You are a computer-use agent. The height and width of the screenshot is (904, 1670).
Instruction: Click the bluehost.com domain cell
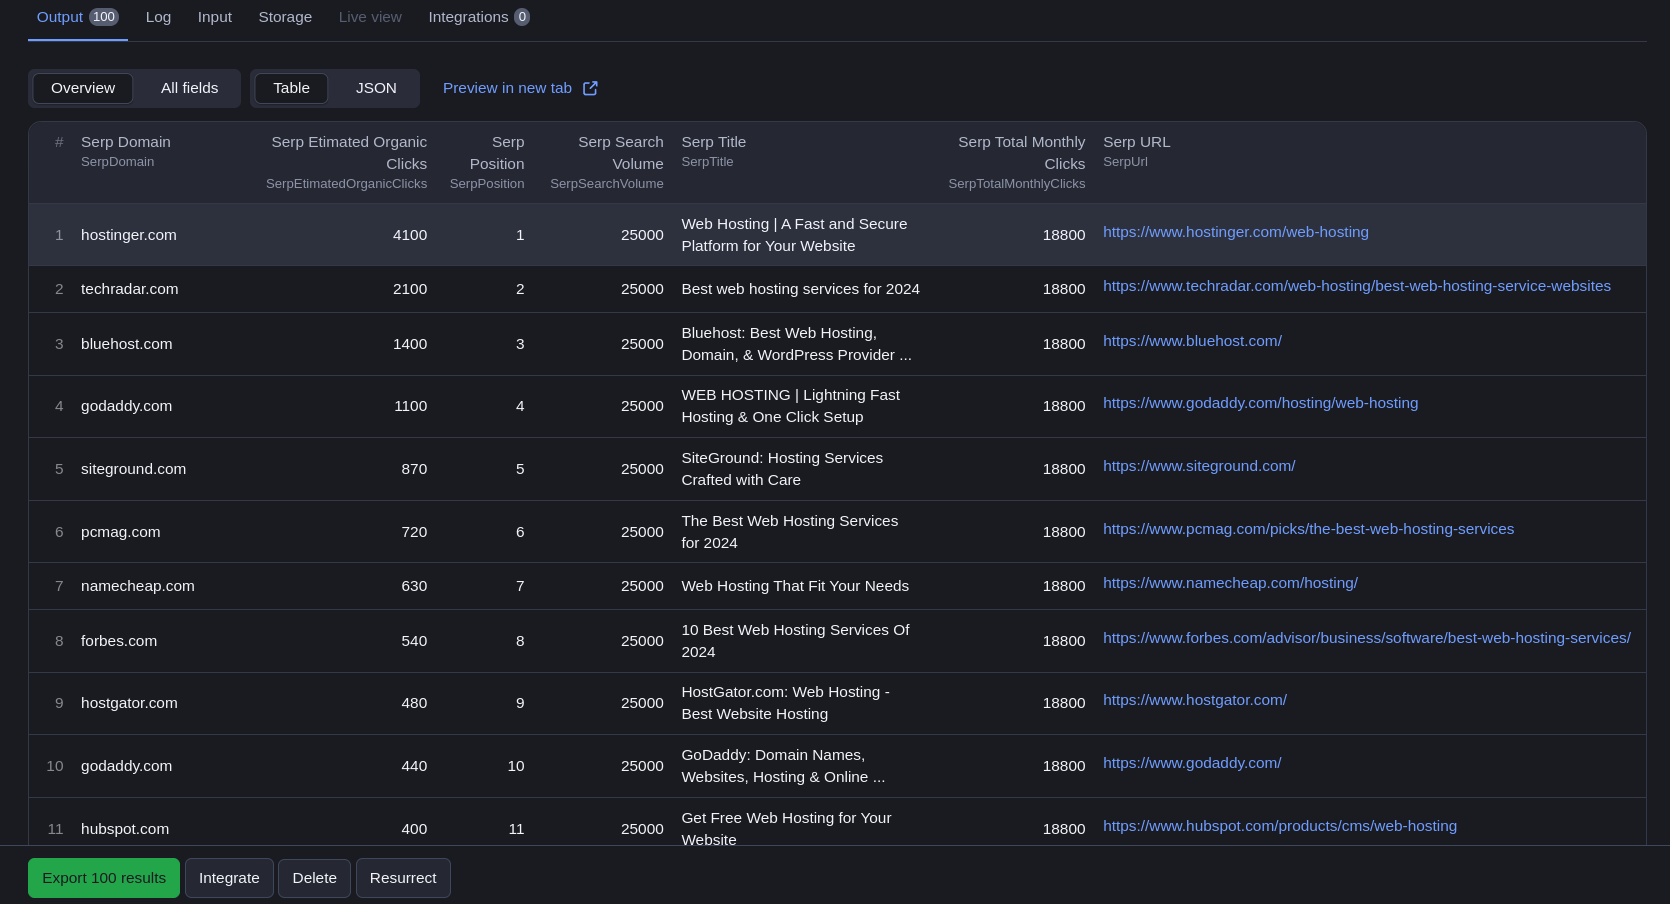[x=126, y=344]
